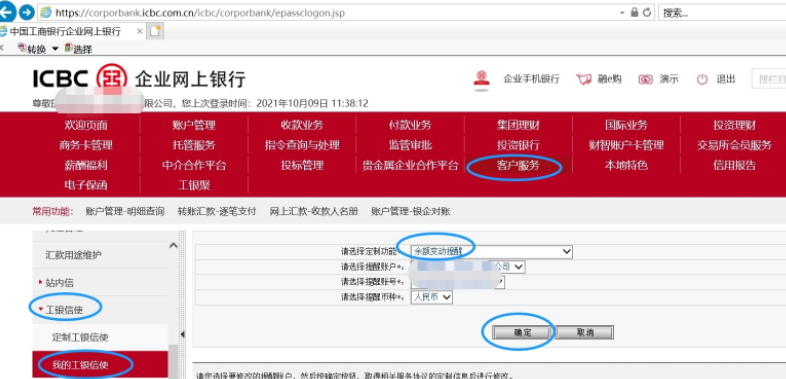Viewport: 786px width, 379px height.
Task: Click the 退出 power icon
Action: [x=702, y=79]
